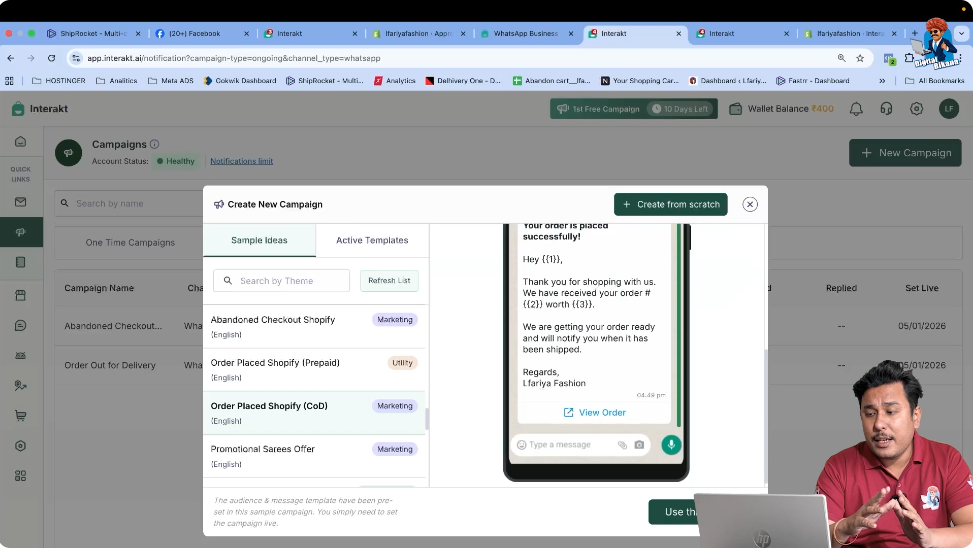Click the sample list scrollbar
The width and height of the screenshot is (975, 548).
point(427,419)
